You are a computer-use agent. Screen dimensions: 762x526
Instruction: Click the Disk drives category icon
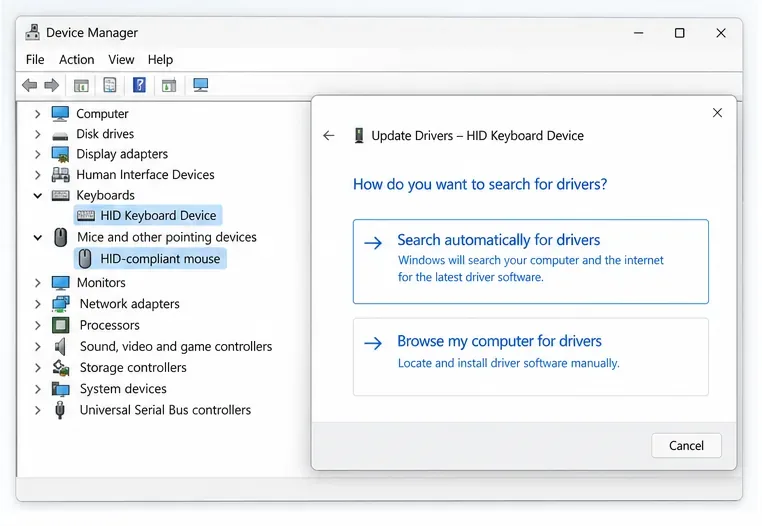[60, 136]
